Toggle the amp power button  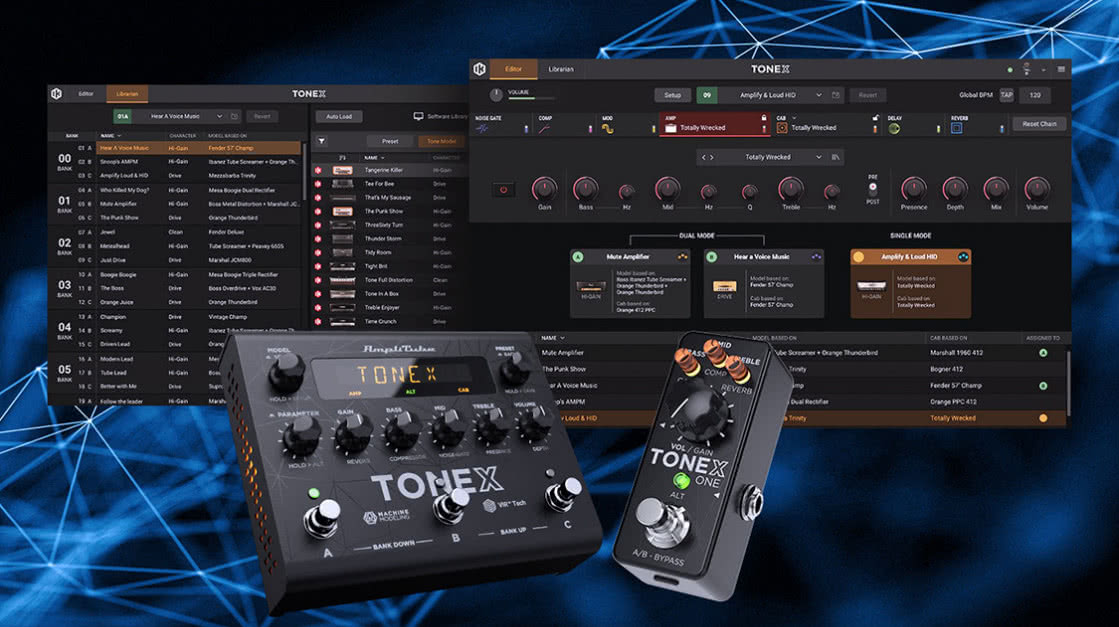[503, 190]
